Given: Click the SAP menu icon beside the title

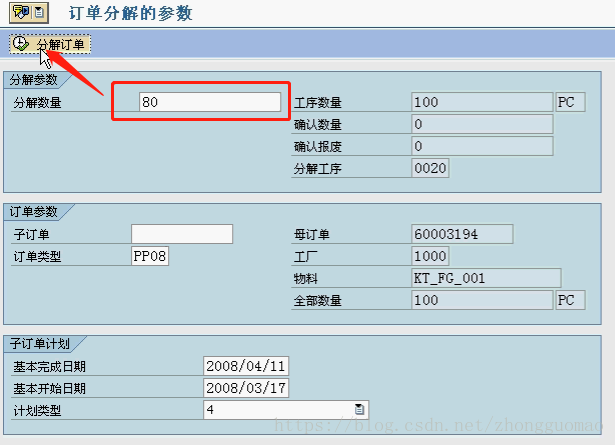Looking at the screenshot, I should [29, 12].
